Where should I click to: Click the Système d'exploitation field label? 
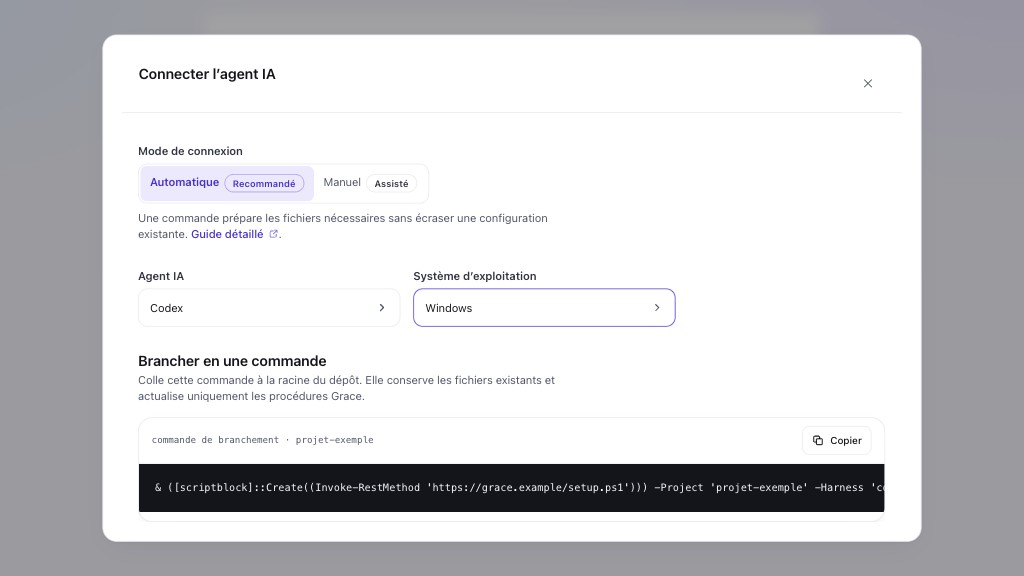click(x=475, y=276)
